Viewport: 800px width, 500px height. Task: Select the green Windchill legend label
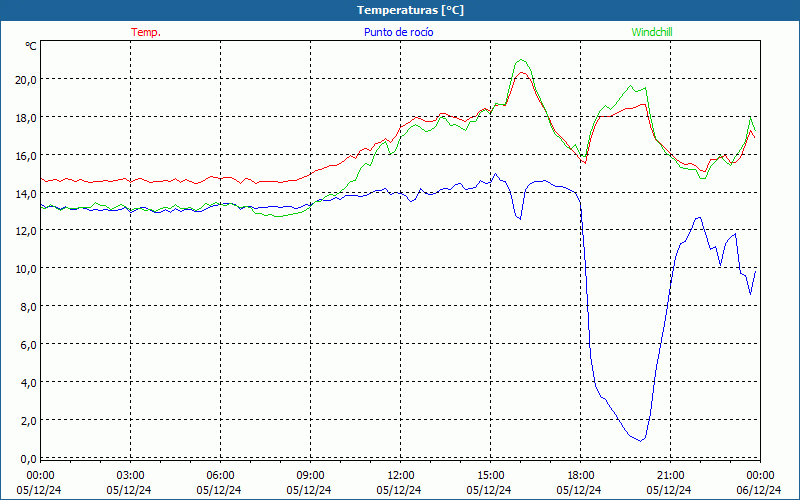pyautogui.click(x=652, y=32)
